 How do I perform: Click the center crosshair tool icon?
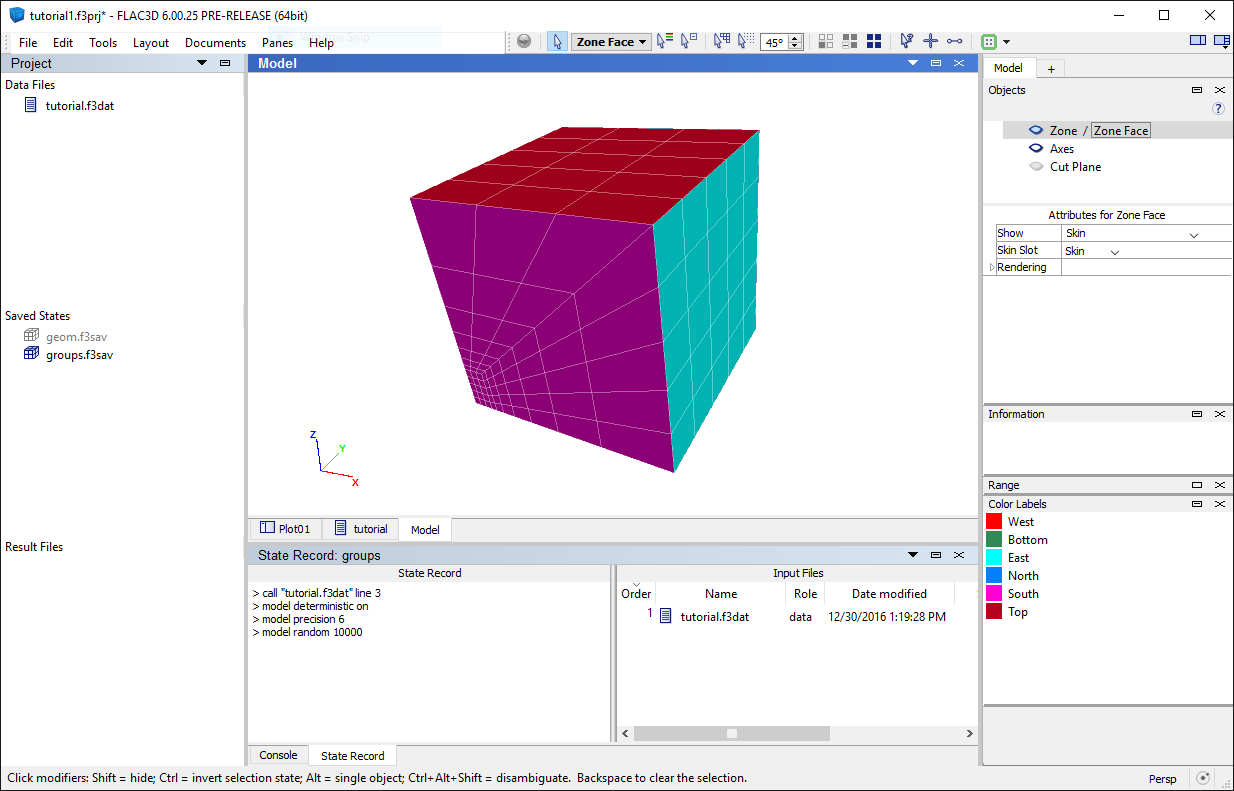pyautogui.click(x=930, y=42)
